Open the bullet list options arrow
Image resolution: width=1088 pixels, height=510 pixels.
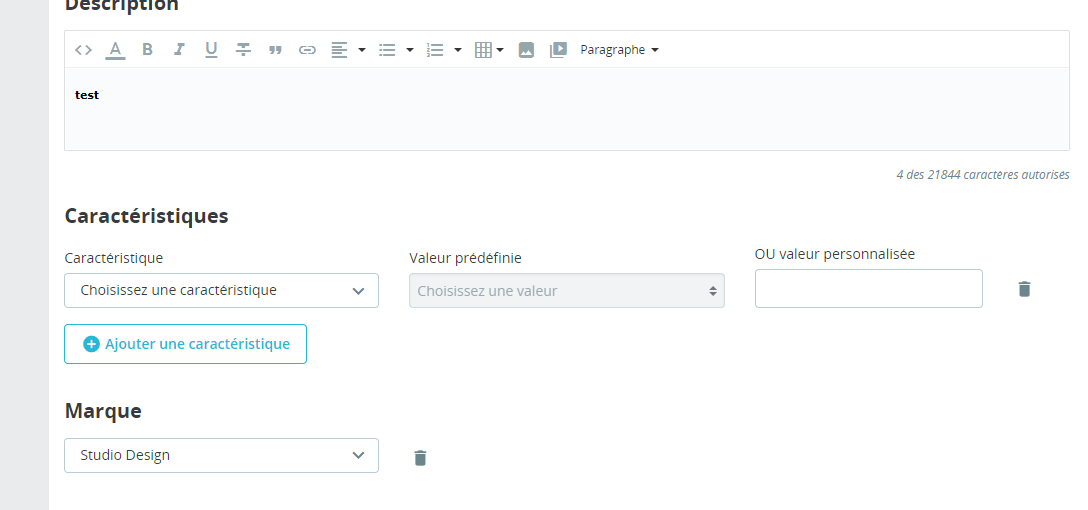[409, 50]
